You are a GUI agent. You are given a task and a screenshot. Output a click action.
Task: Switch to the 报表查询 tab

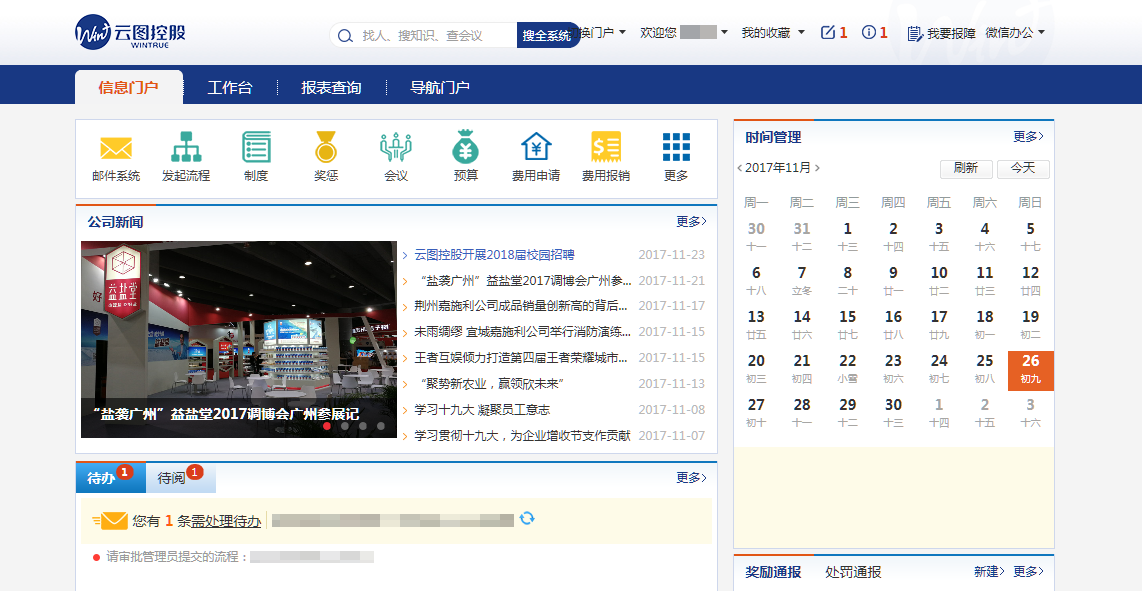pyautogui.click(x=331, y=88)
